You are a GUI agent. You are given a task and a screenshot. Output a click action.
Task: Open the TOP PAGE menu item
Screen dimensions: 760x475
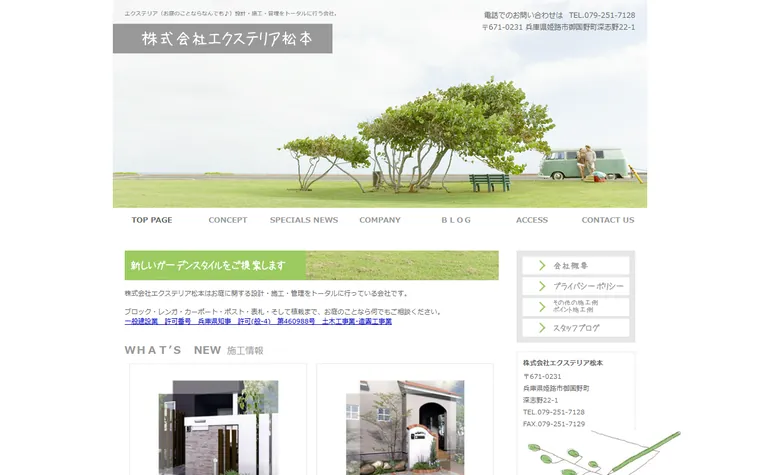click(x=152, y=220)
